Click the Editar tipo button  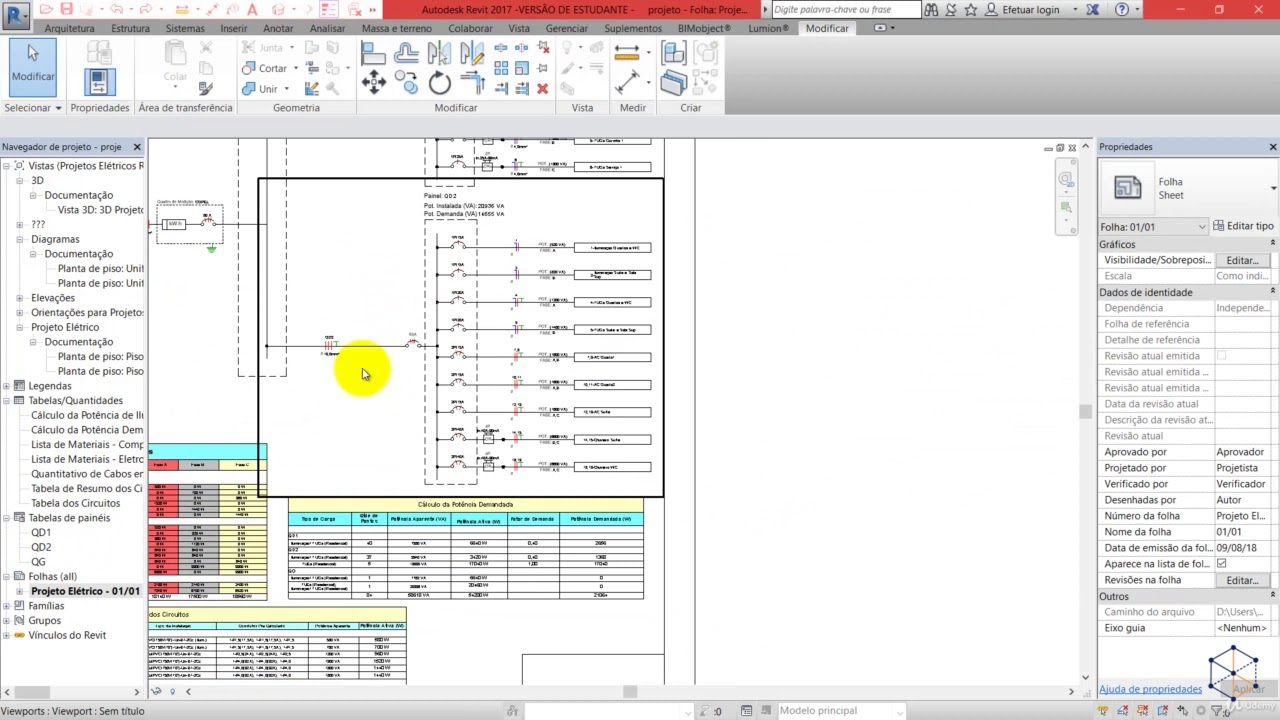coord(1243,227)
